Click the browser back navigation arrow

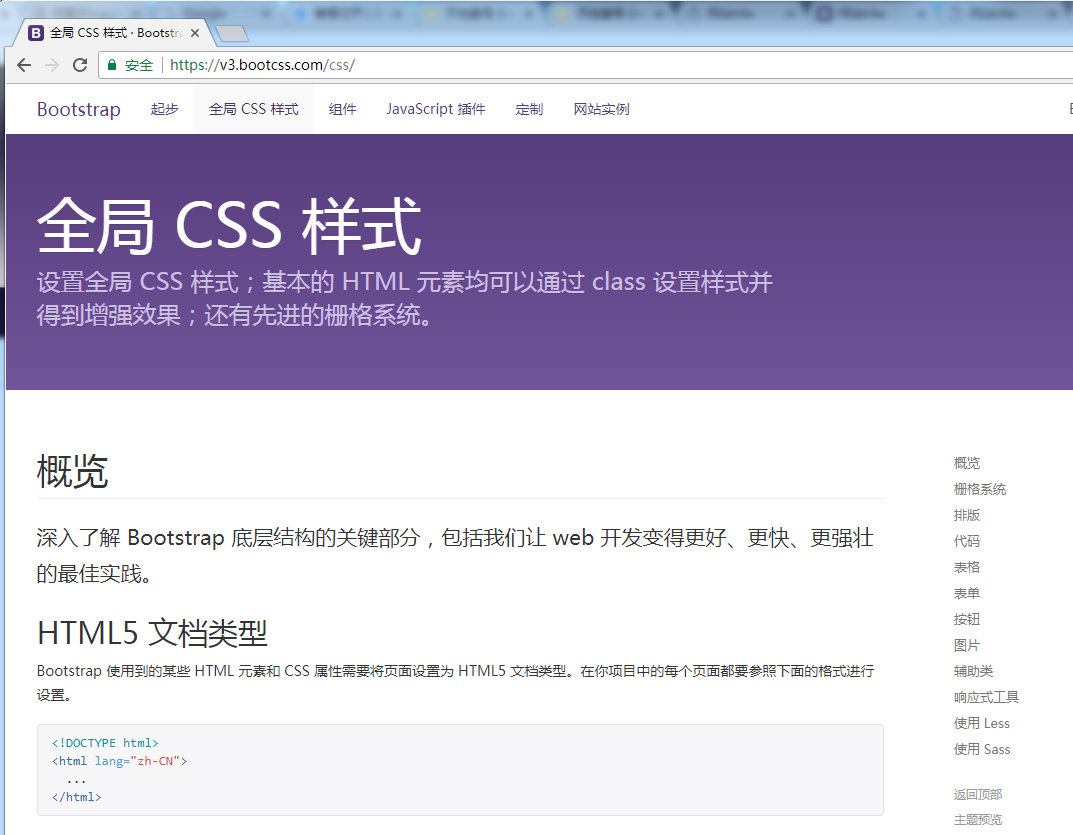coord(23,64)
